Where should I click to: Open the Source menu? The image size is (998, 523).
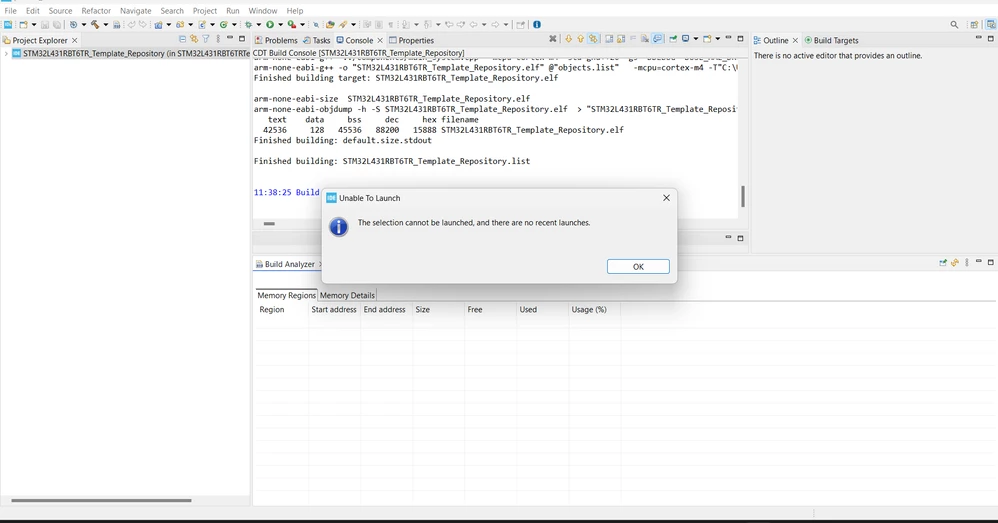(x=60, y=11)
